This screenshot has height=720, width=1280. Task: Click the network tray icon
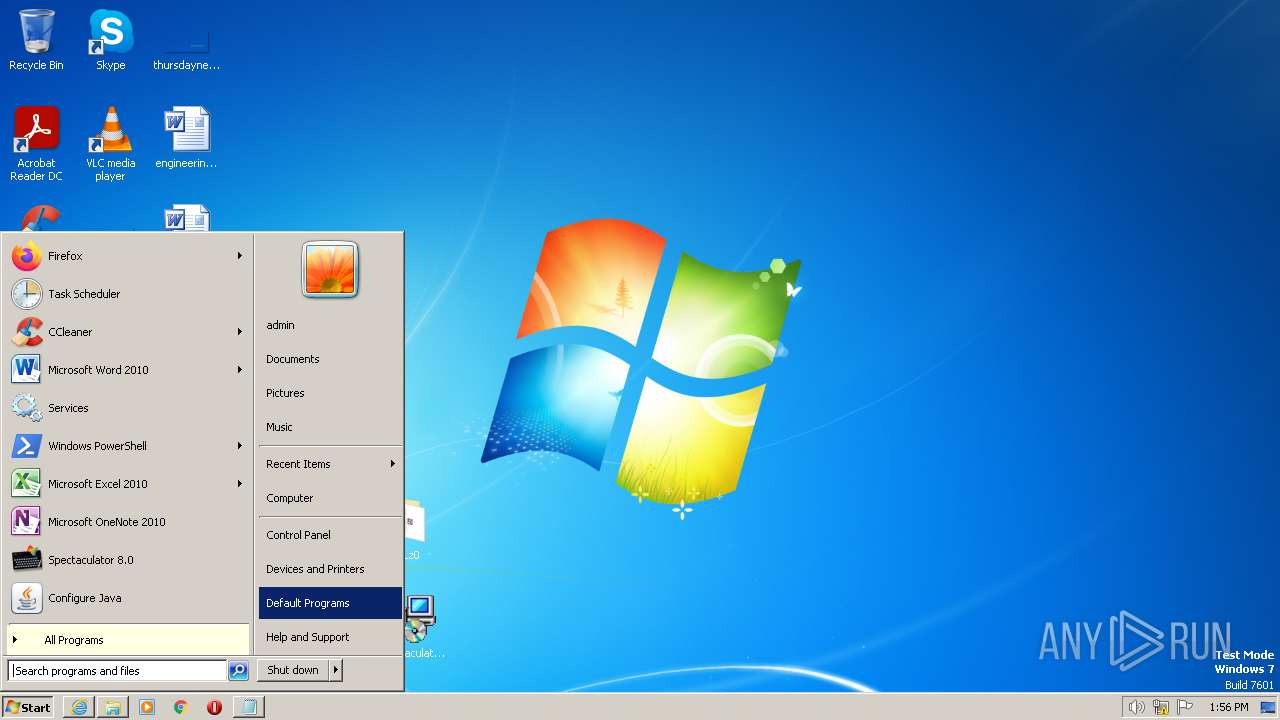click(x=1161, y=707)
